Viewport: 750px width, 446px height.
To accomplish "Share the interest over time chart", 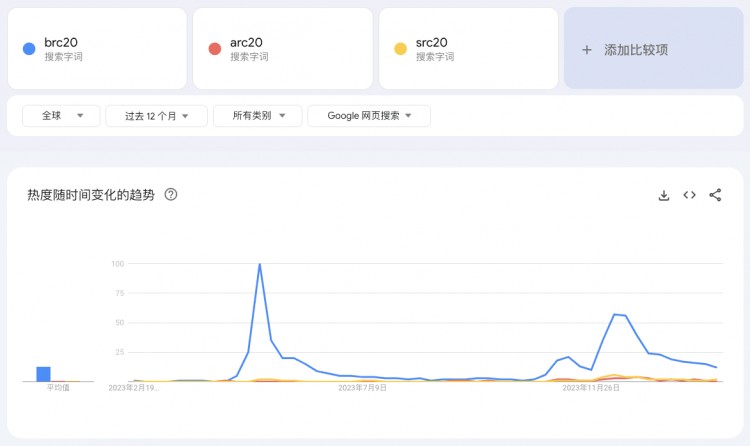I will (715, 195).
